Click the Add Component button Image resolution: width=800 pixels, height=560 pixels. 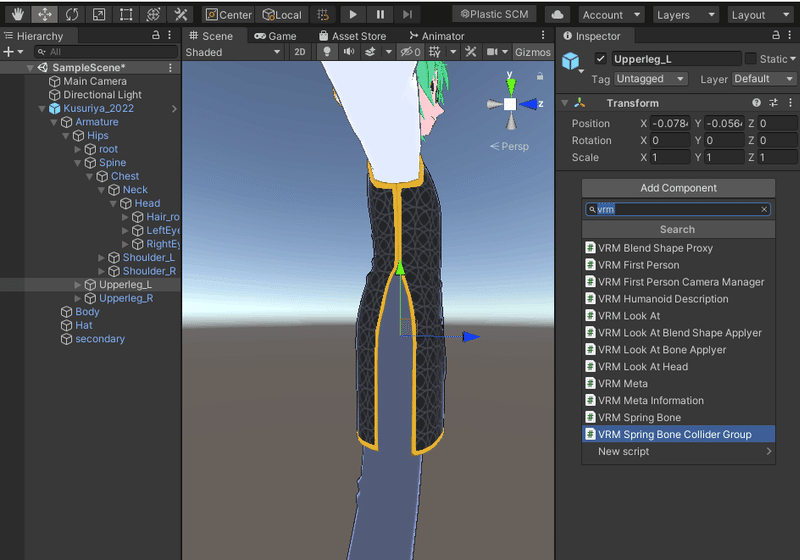678,188
